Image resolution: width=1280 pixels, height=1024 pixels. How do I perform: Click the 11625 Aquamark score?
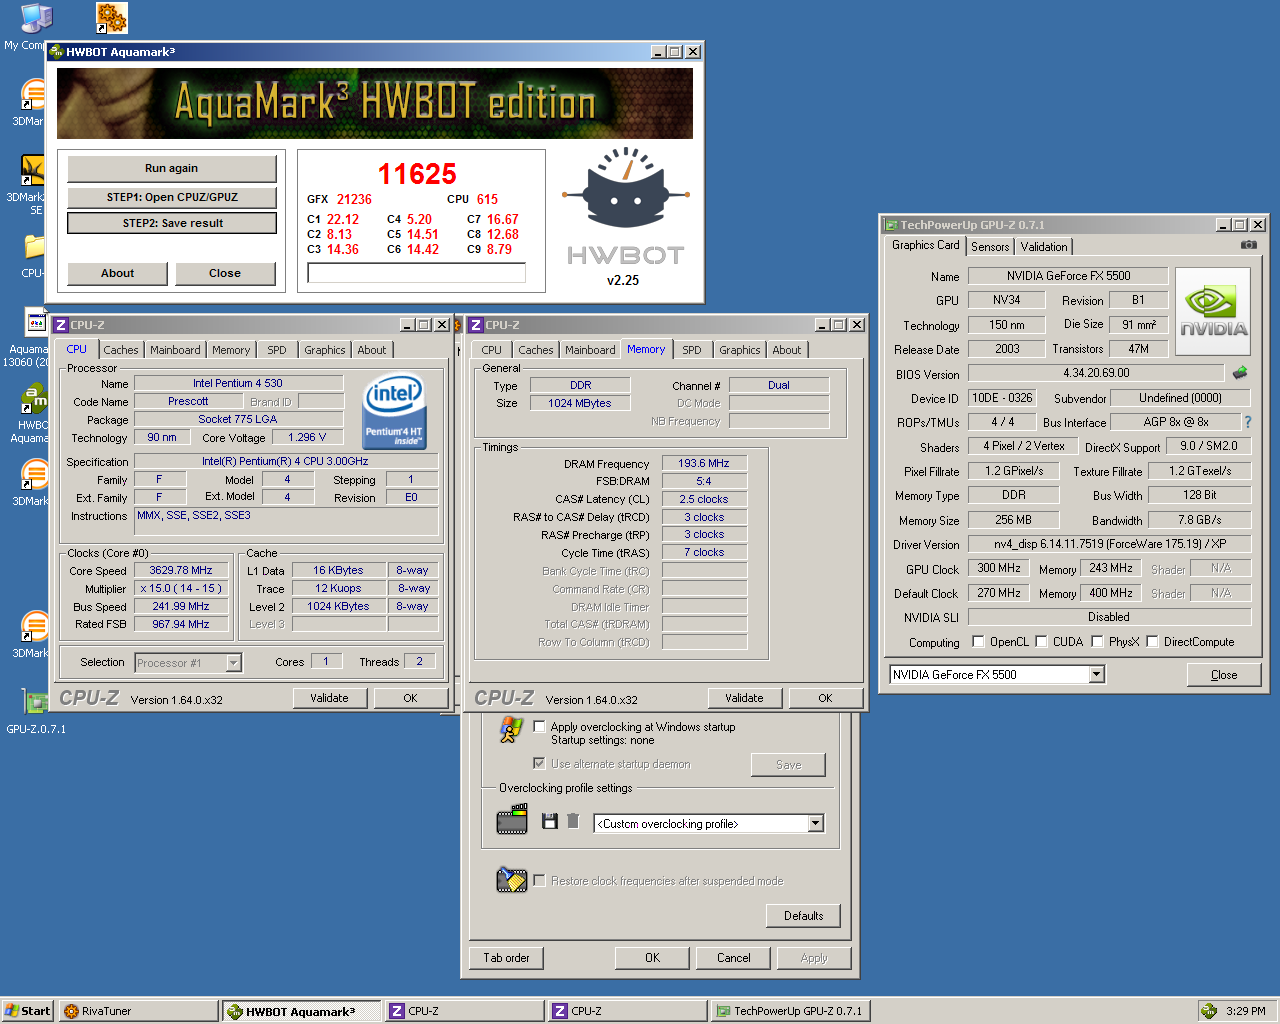tap(417, 174)
